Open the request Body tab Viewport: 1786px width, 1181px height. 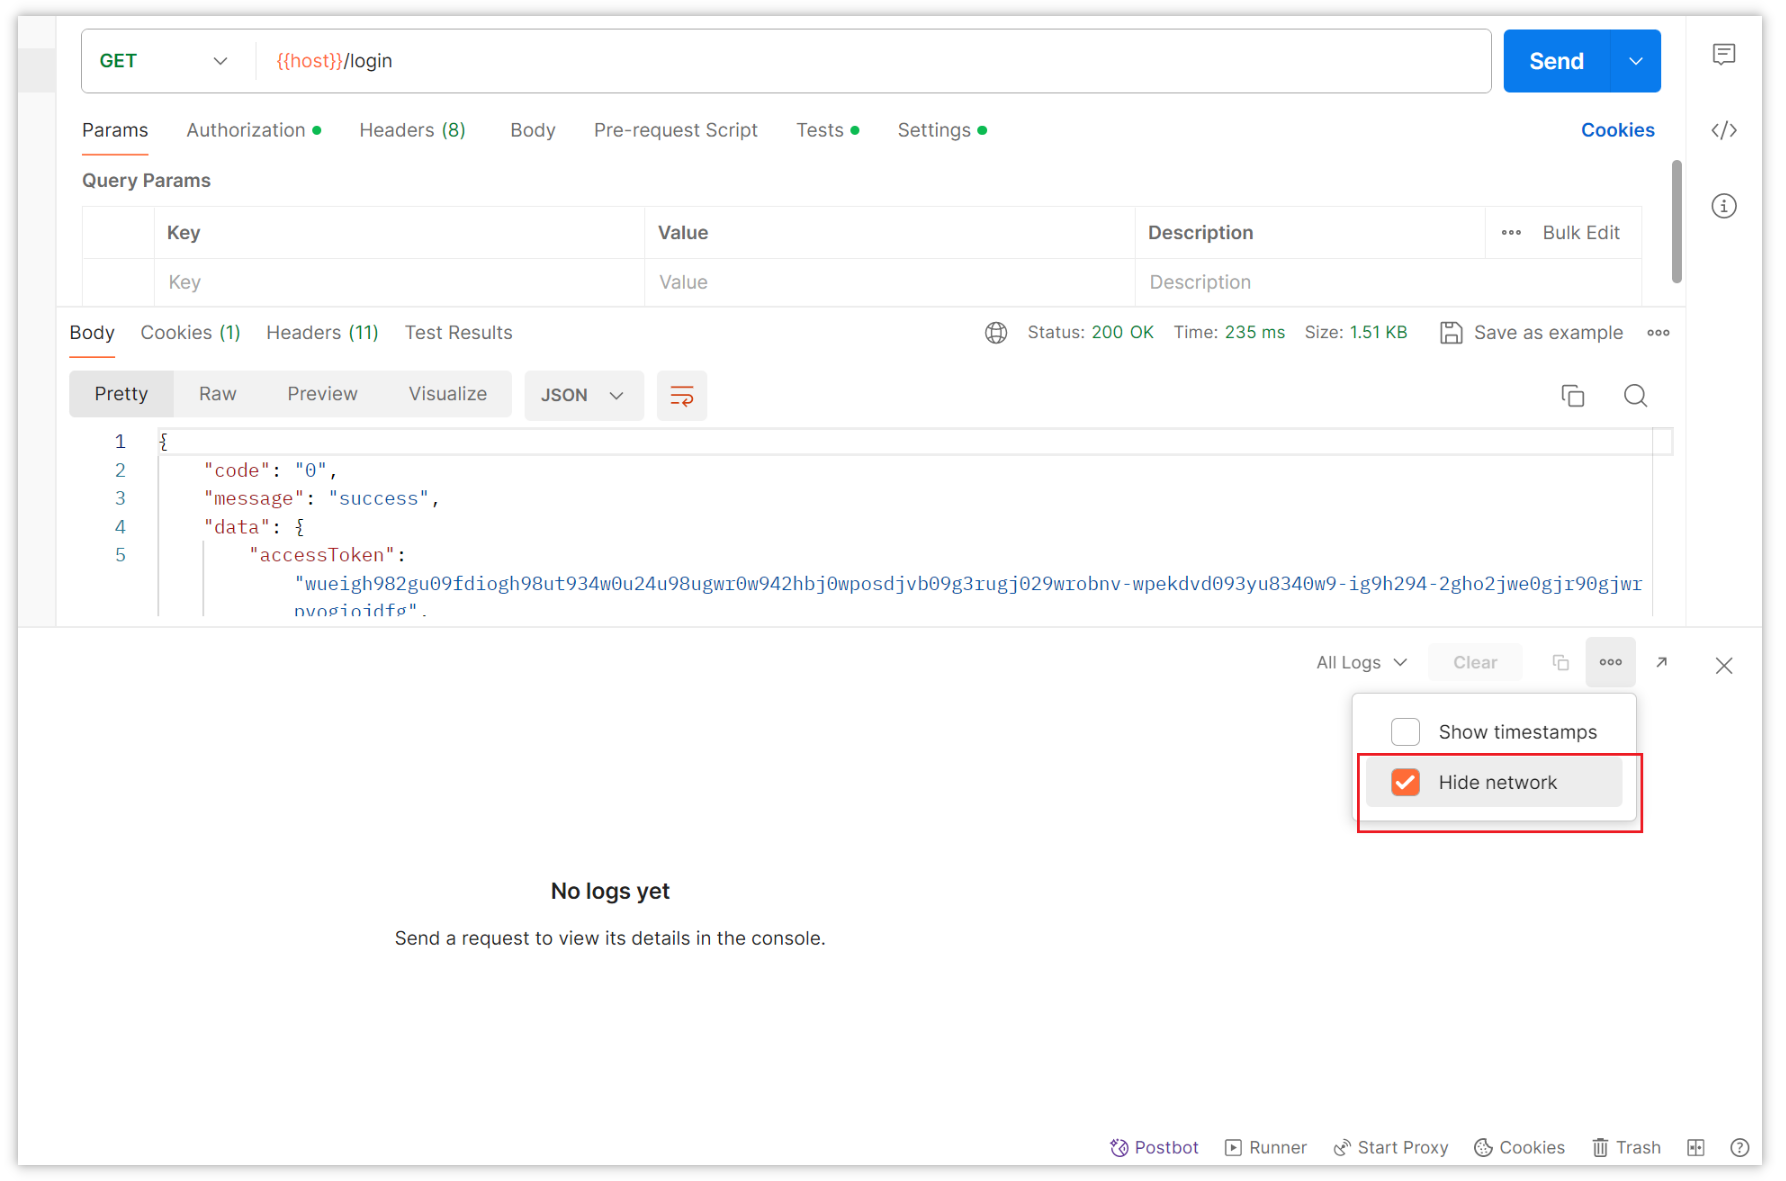[532, 130]
